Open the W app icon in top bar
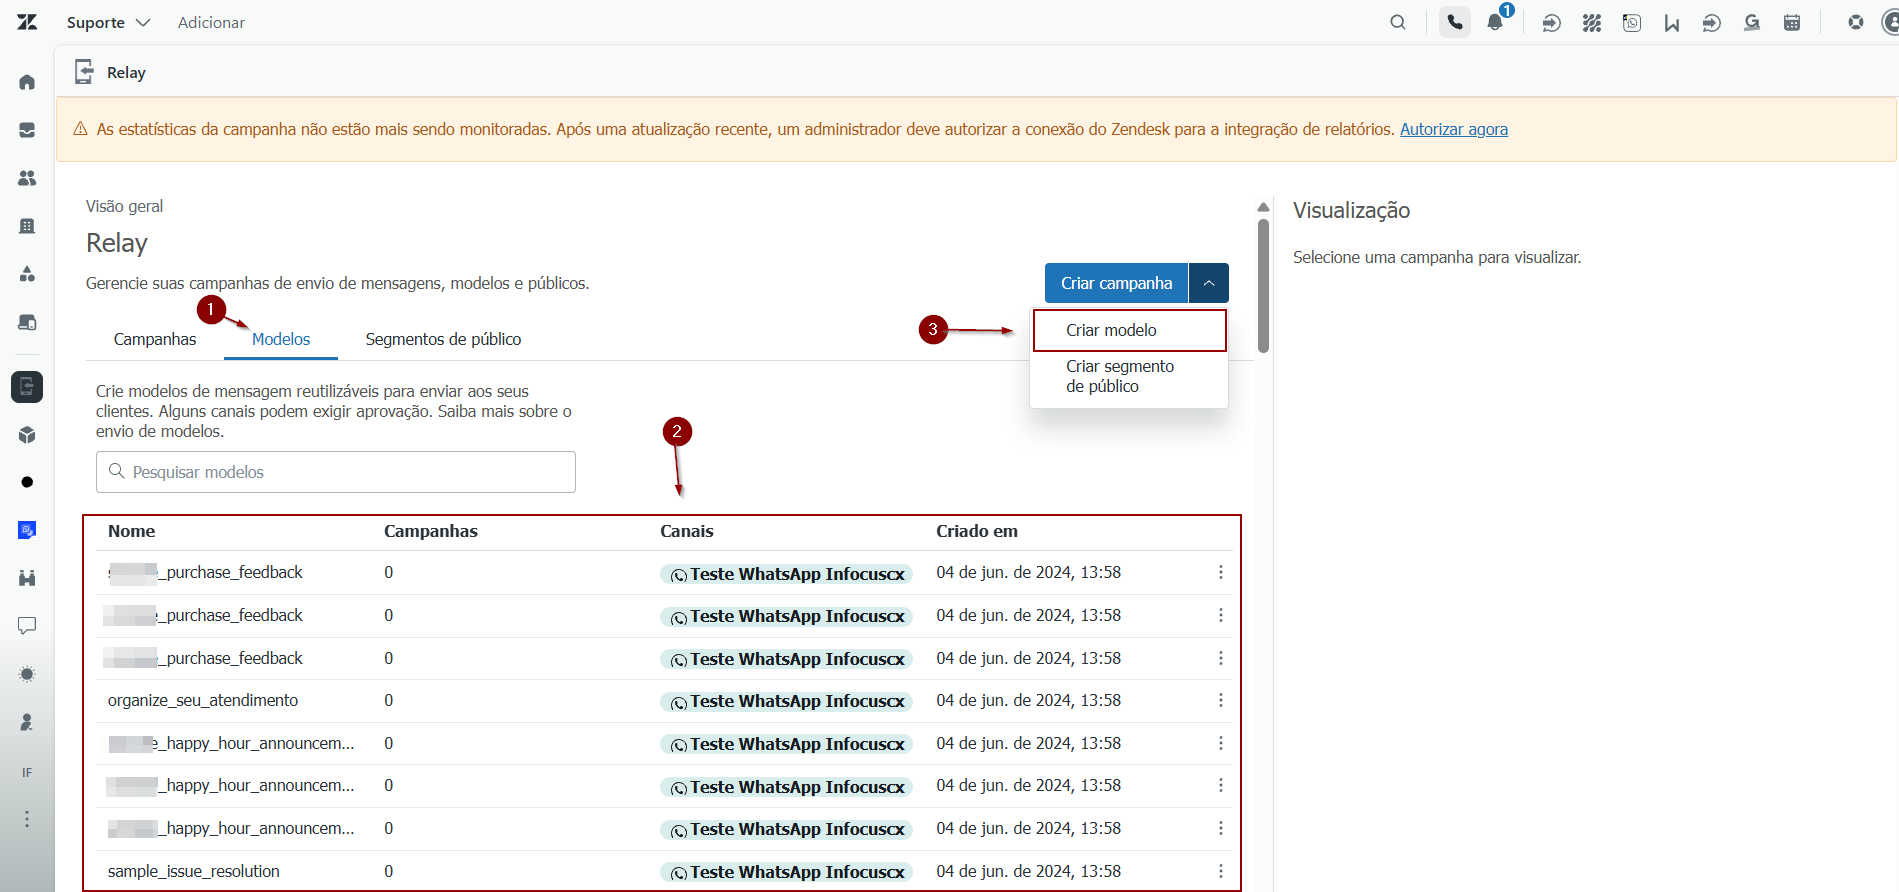 1672,22
